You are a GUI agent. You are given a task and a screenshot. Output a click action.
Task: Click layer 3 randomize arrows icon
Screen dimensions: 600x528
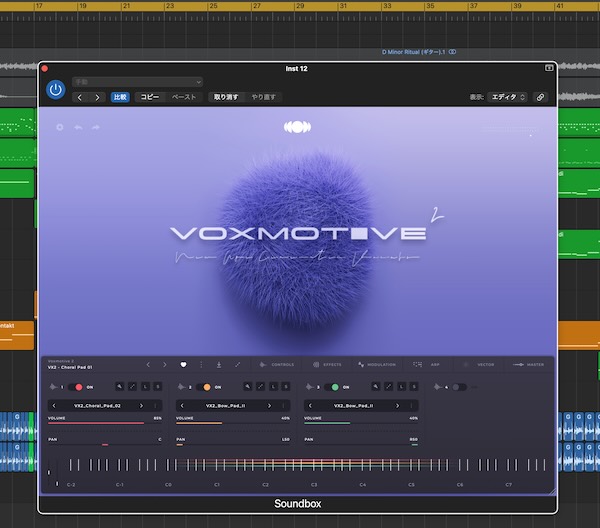coord(388,387)
